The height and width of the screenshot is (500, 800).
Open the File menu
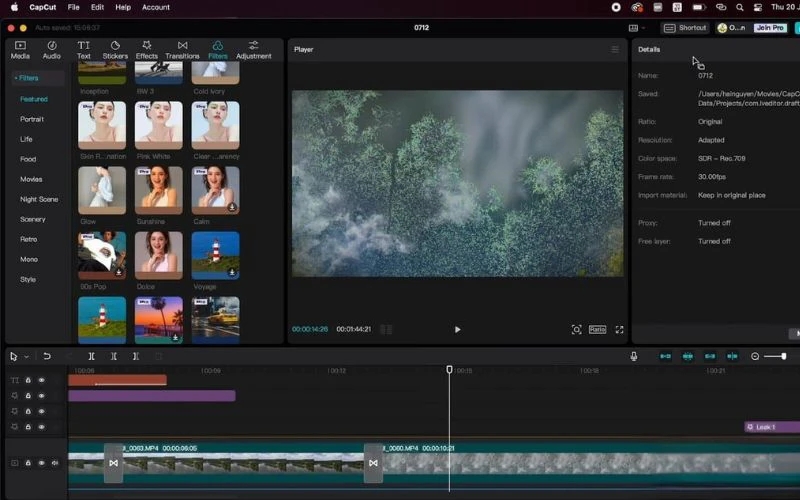click(73, 7)
